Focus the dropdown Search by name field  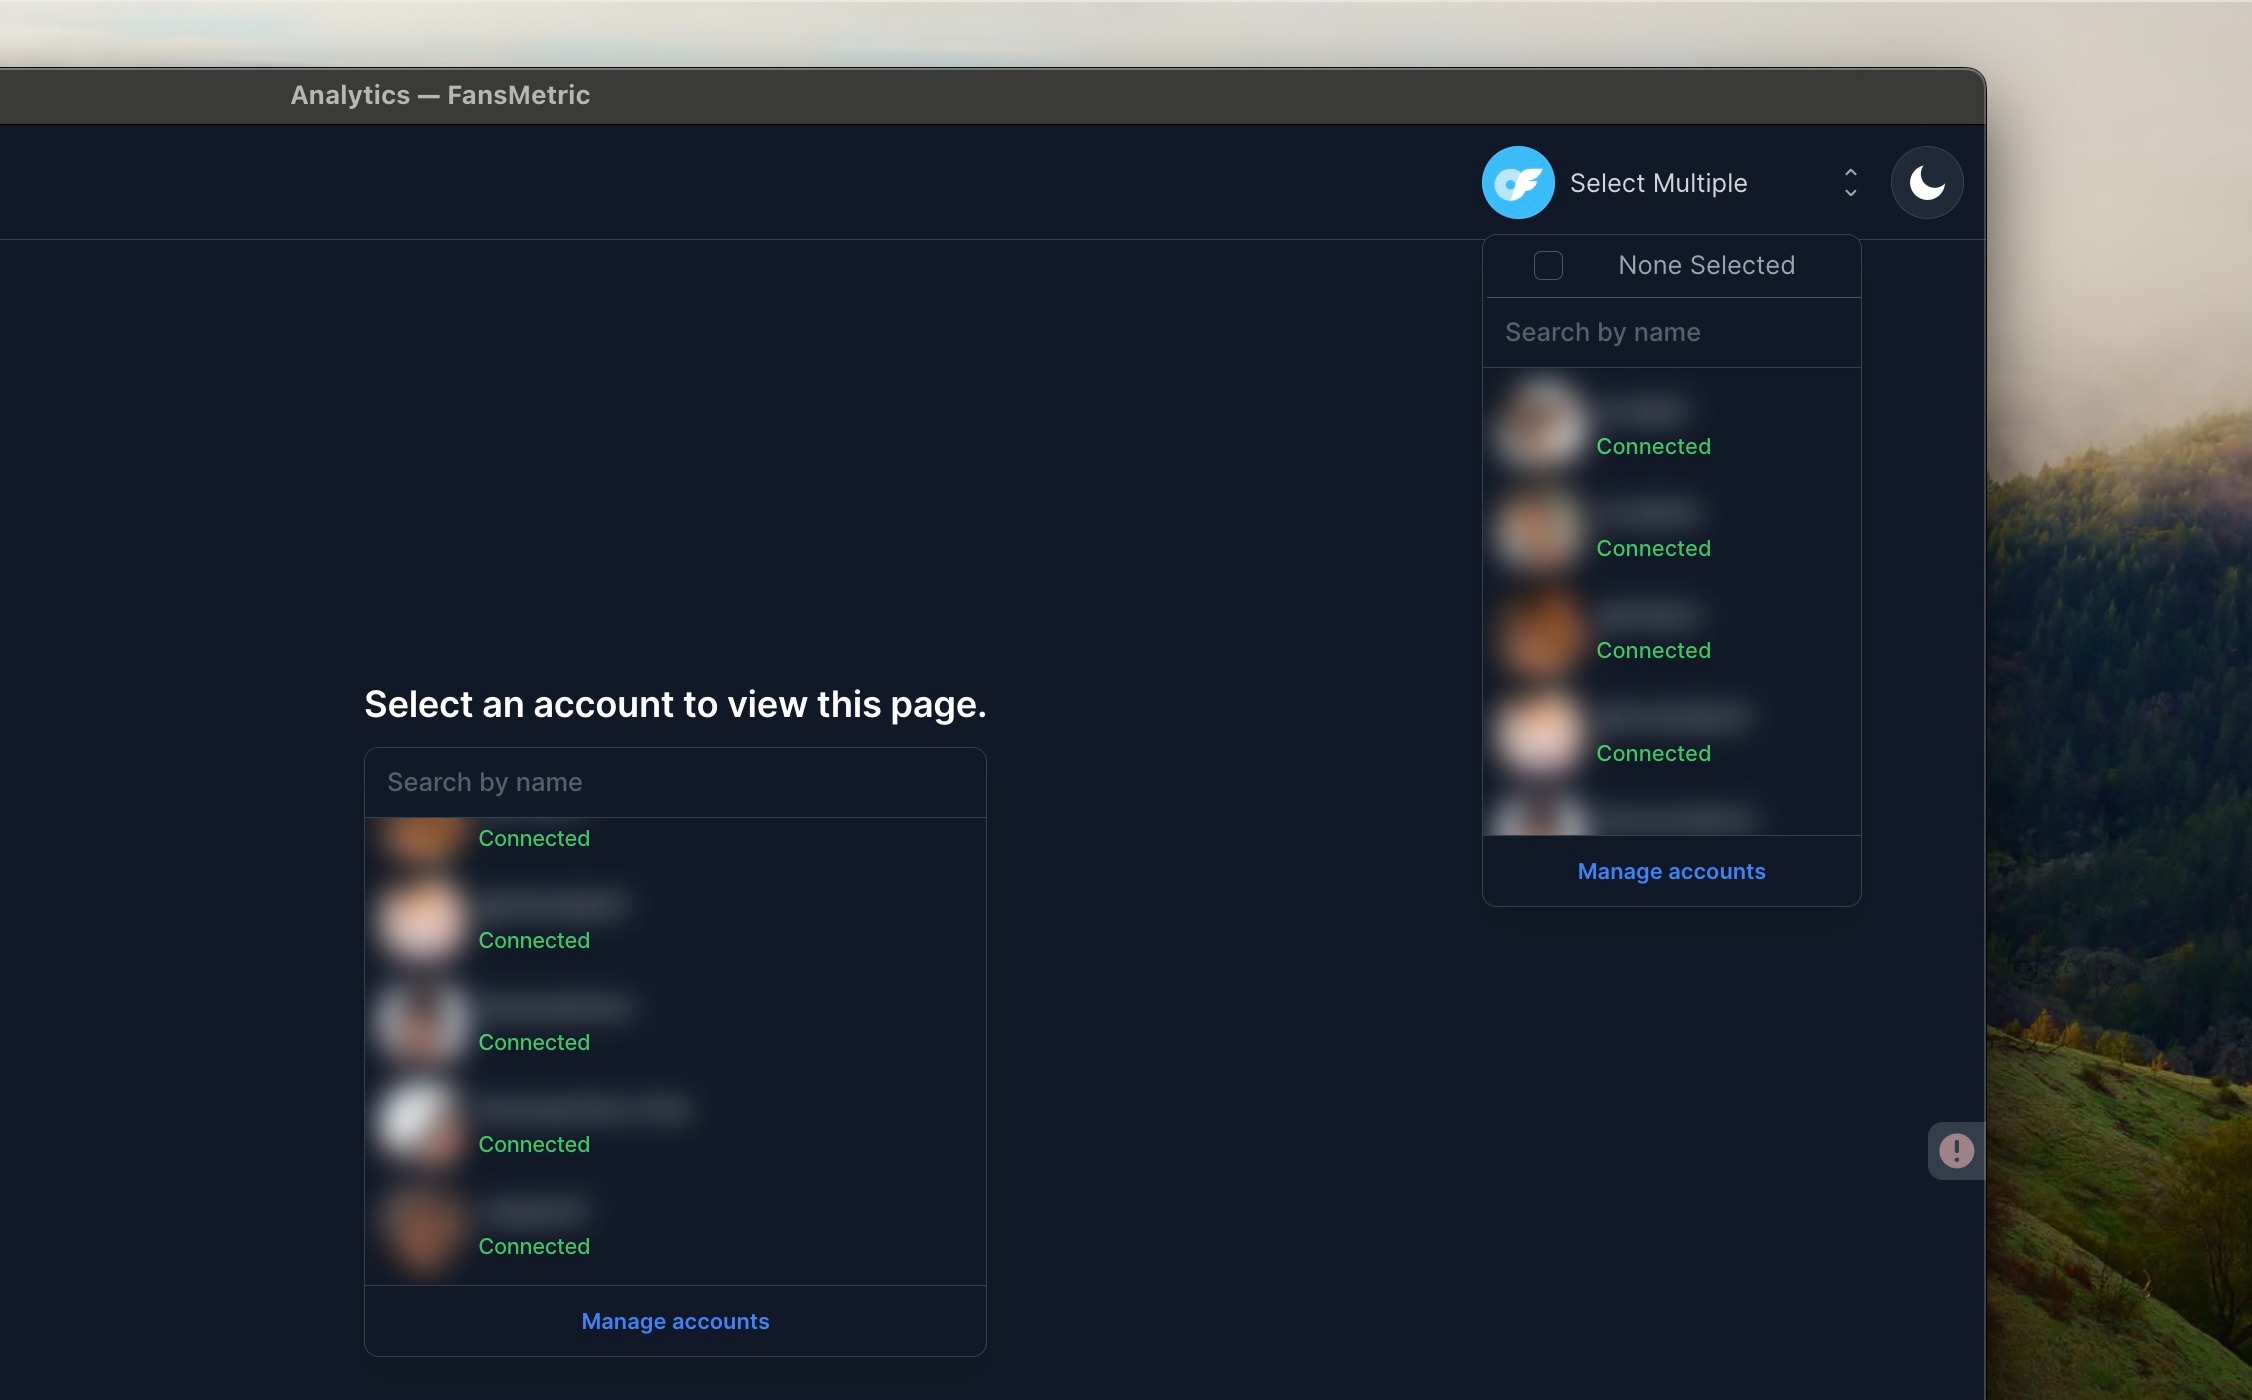pyautogui.click(x=1671, y=332)
